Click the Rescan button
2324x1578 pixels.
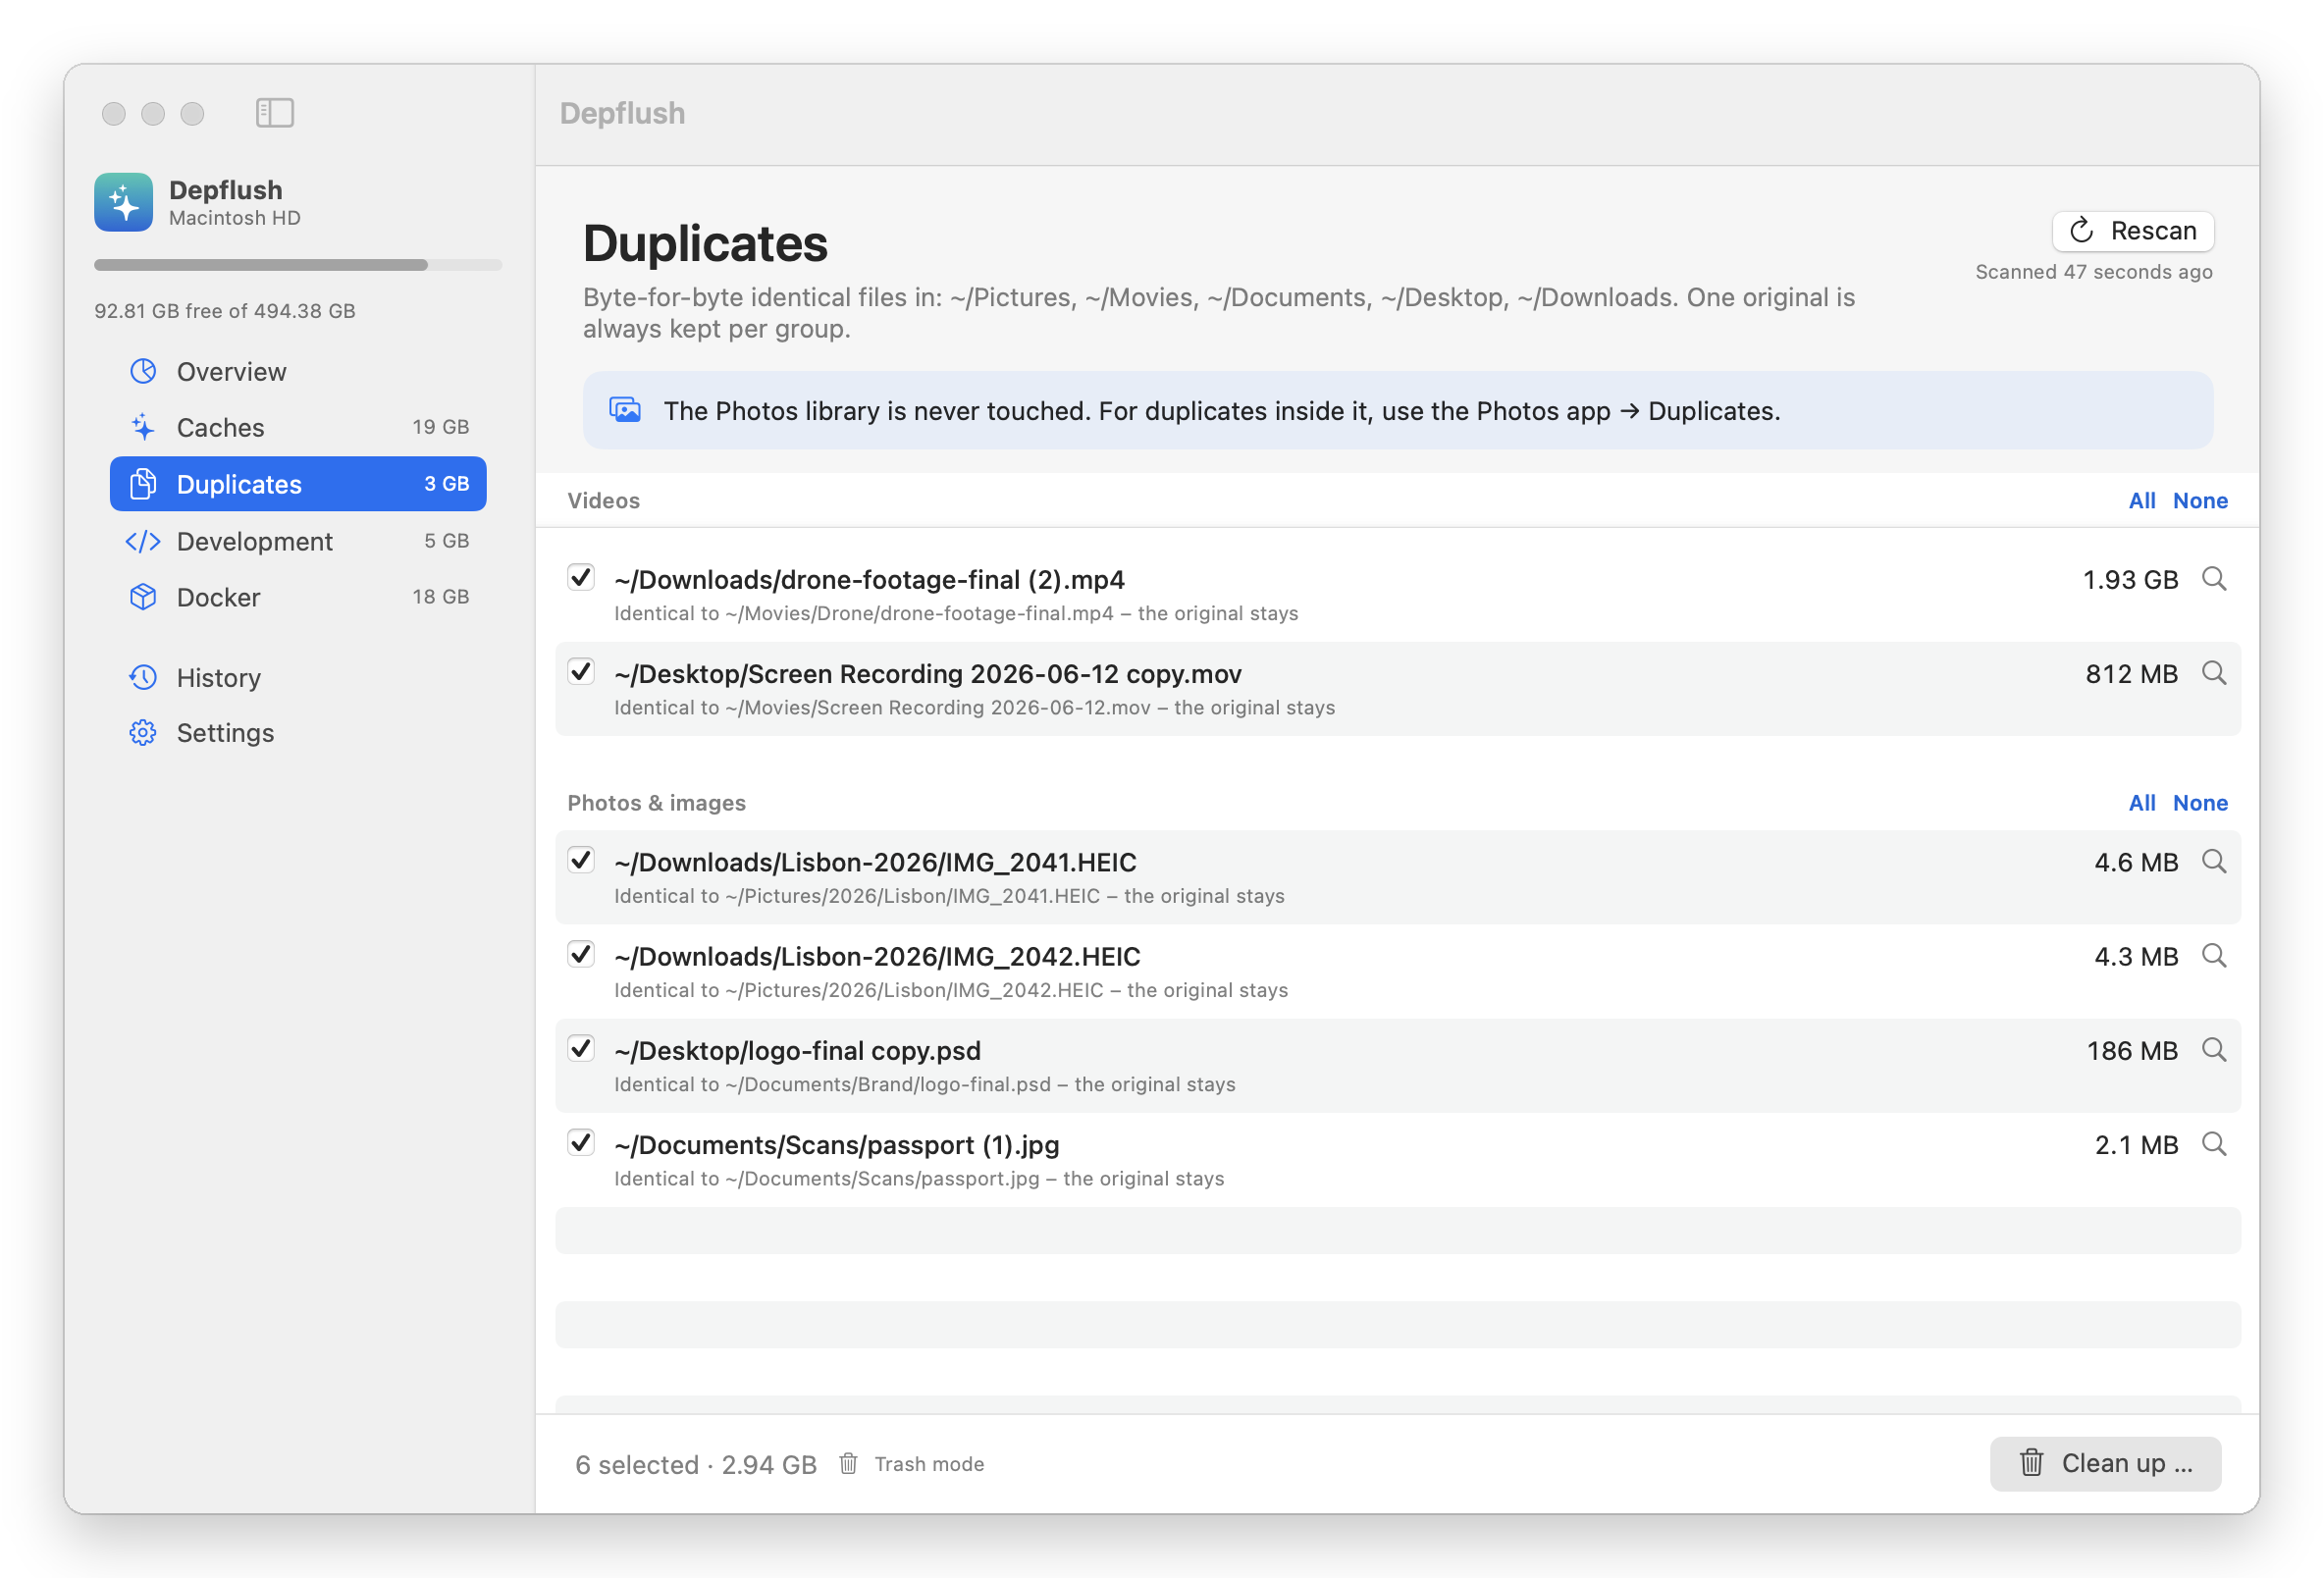point(2133,231)
